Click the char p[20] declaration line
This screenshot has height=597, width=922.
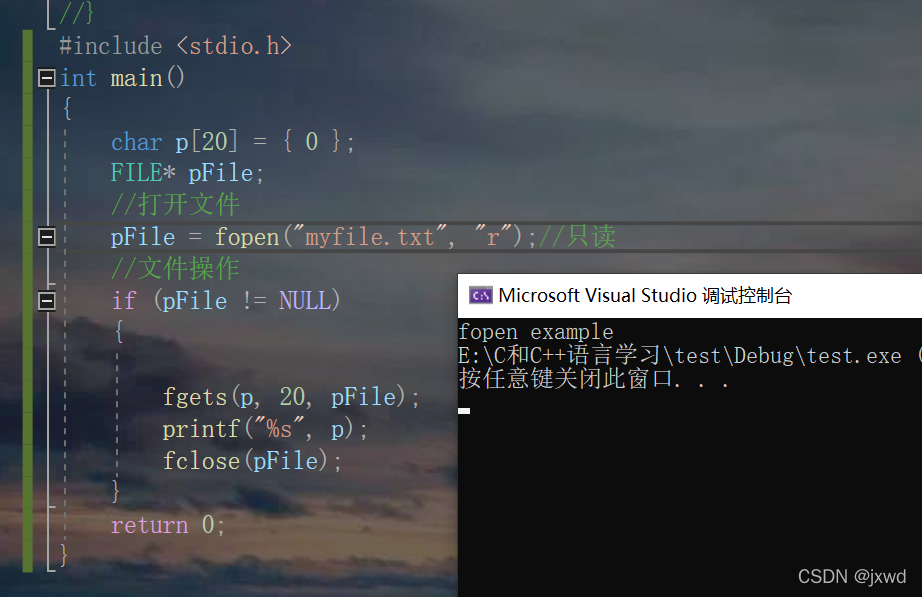(x=233, y=142)
